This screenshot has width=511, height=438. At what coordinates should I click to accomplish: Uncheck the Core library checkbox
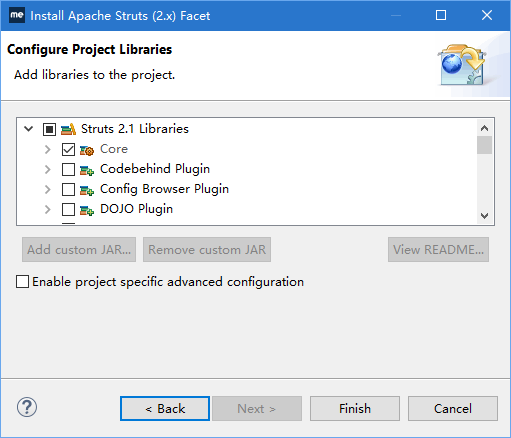pos(68,149)
